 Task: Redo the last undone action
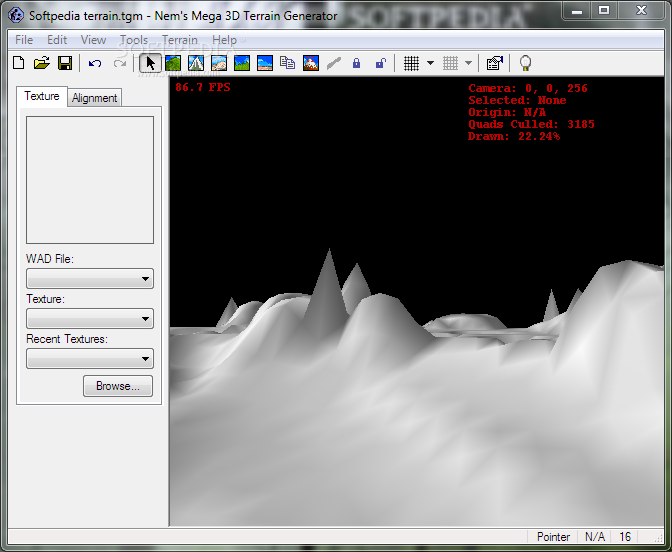pyautogui.click(x=120, y=63)
